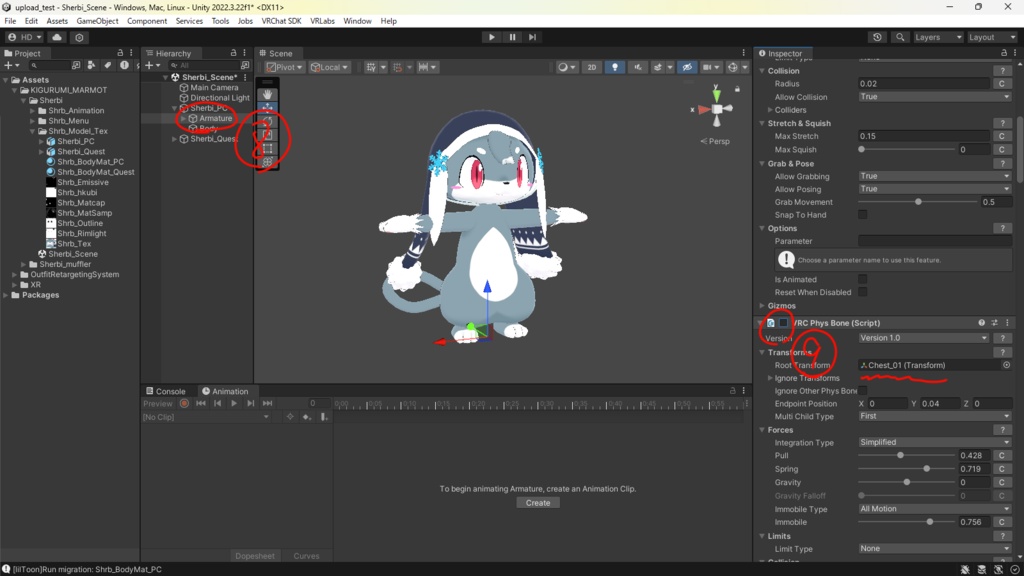
Task: Toggle scene visibility eye icon
Action: pos(686,67)
